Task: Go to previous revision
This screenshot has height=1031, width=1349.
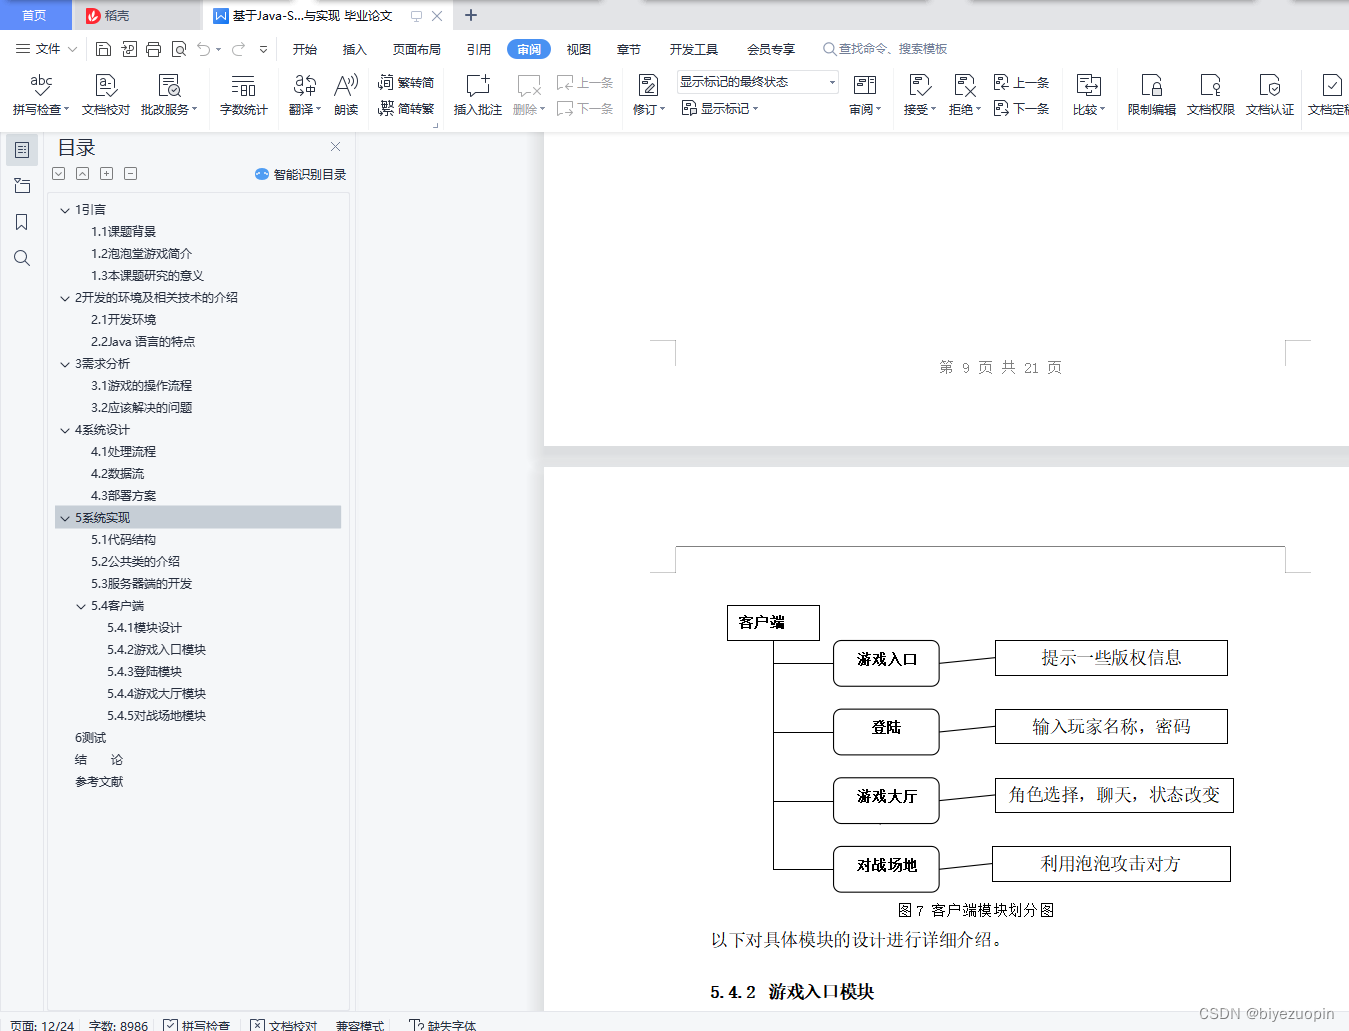Action: (x=1021, y=82)
